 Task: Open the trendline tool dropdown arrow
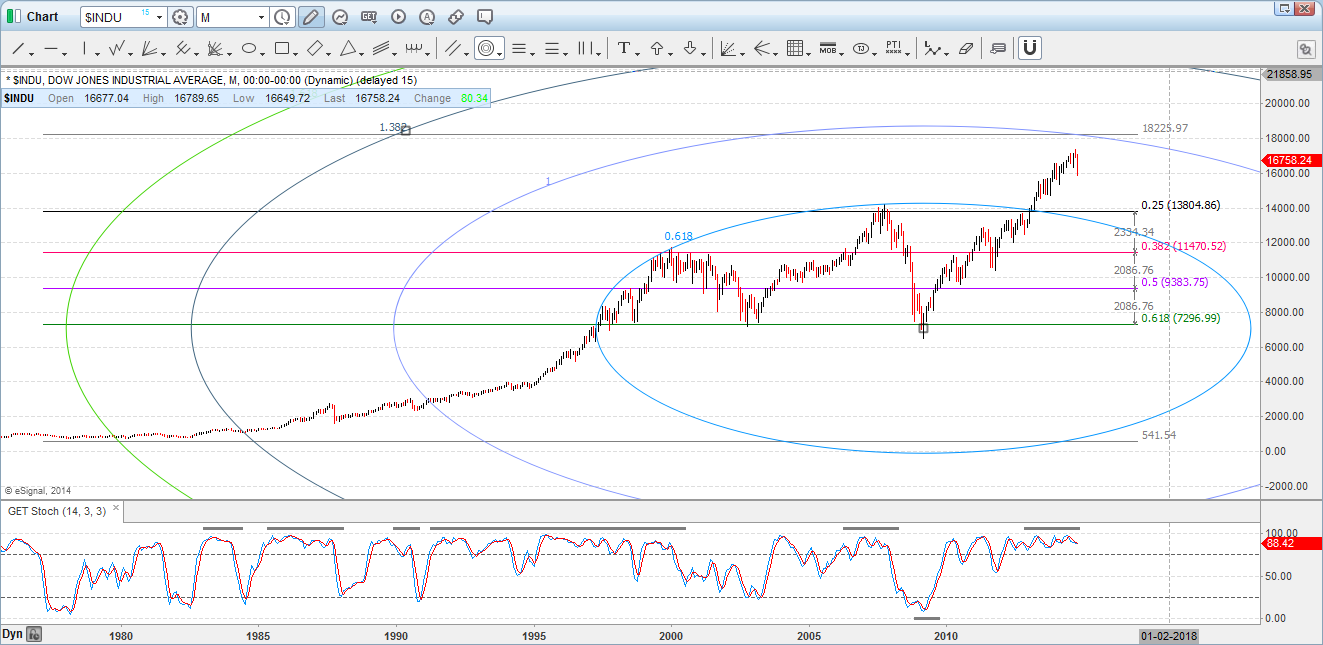30,52
